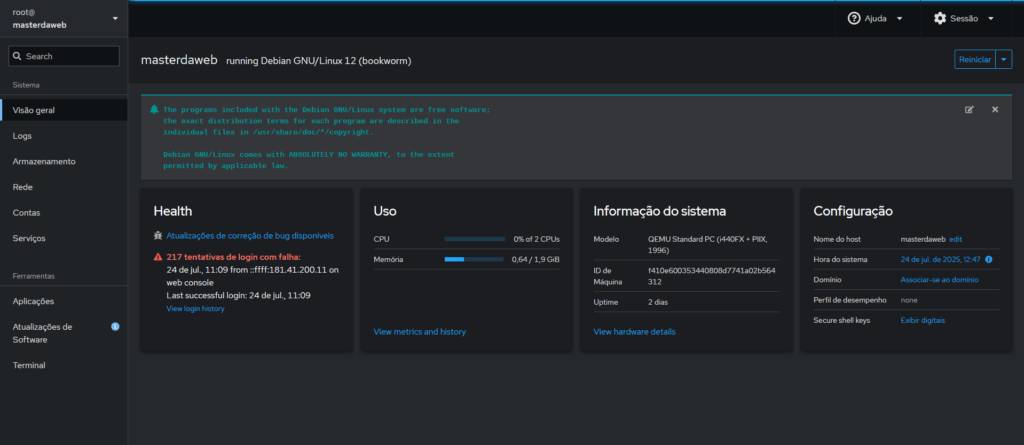
Task: Click the Uptime value 2 dias
Action: click(x=658, y=302)
